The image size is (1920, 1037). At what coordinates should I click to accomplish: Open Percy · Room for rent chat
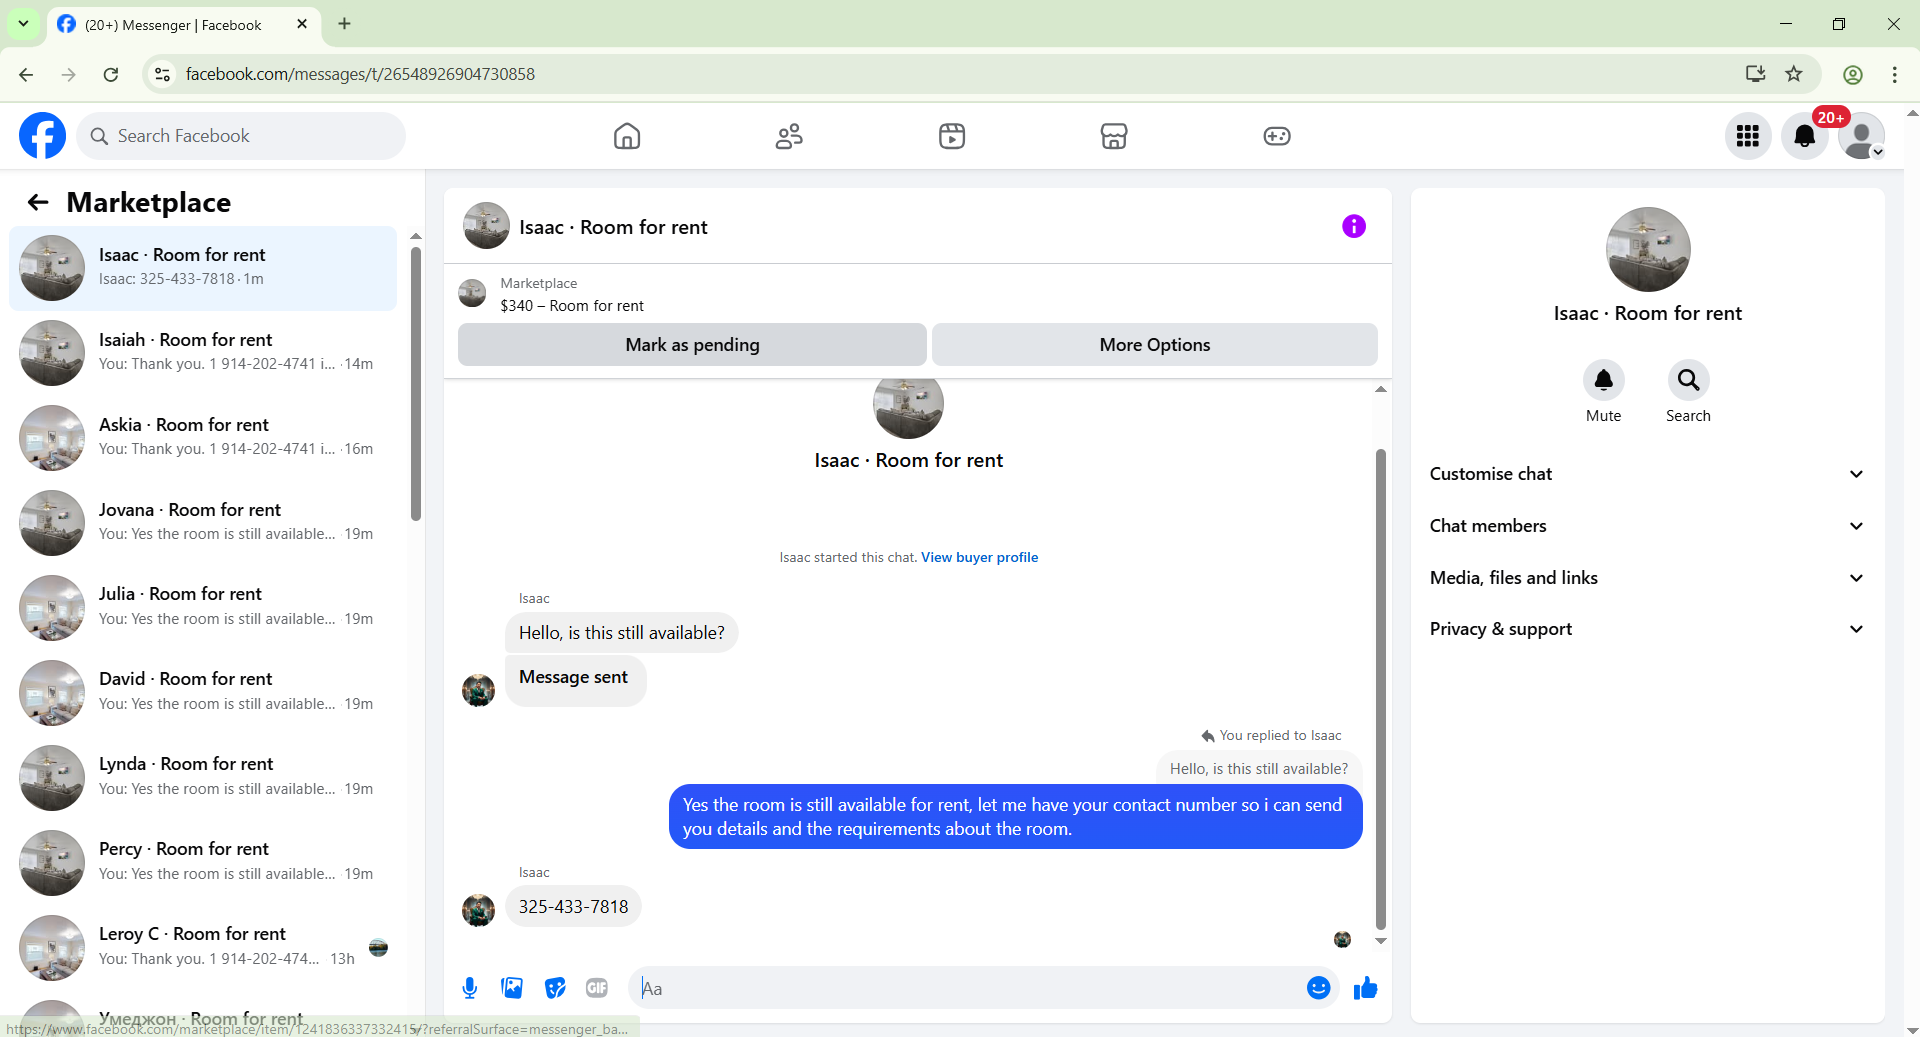pos(203,862)
